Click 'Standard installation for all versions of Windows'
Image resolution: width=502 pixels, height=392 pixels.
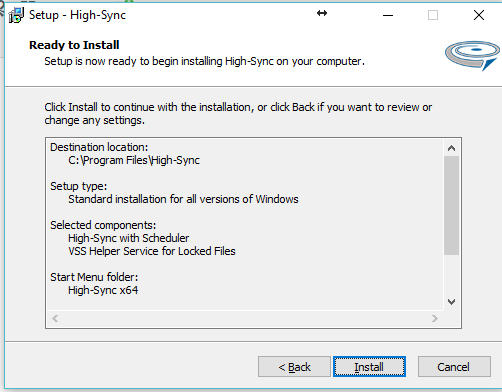[183, 199]
